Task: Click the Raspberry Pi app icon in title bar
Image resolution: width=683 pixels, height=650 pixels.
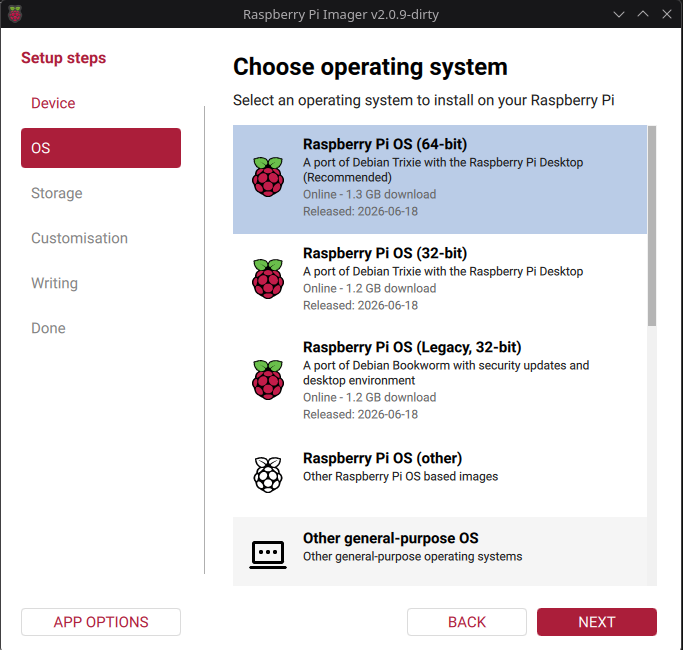Action: [x=15, y=14]
